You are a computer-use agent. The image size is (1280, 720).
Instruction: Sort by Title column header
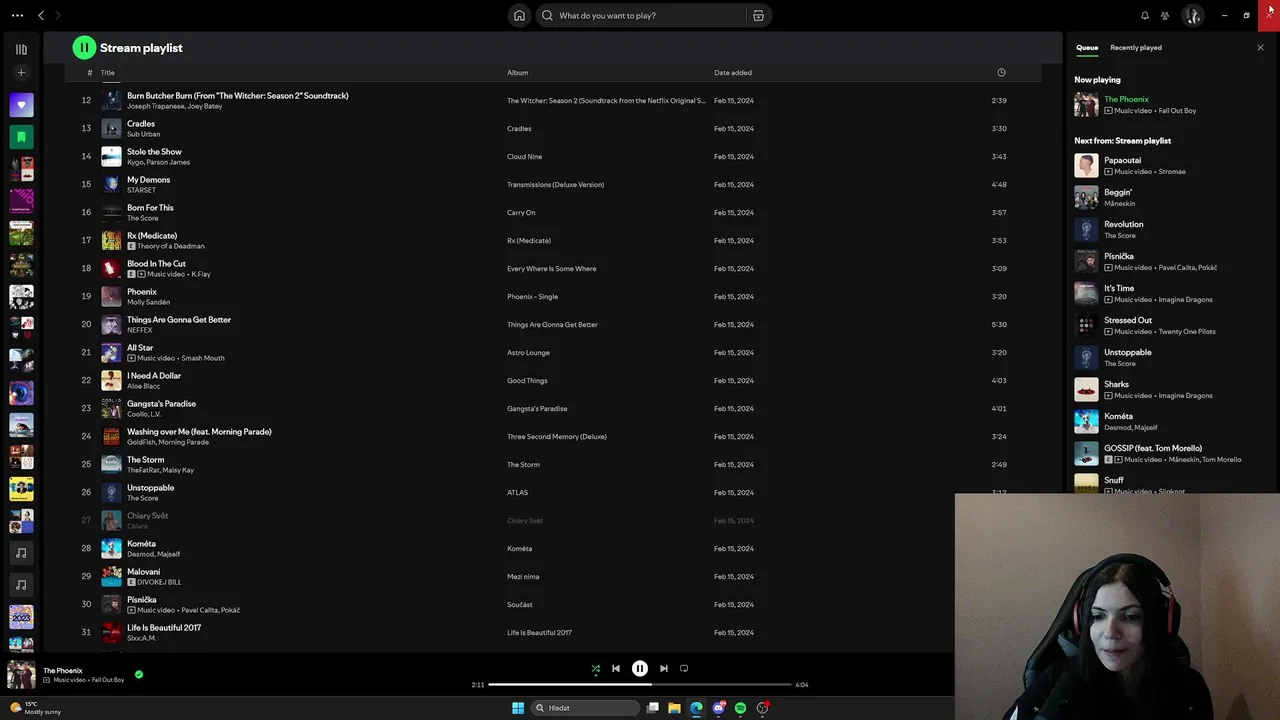(107, 72)
